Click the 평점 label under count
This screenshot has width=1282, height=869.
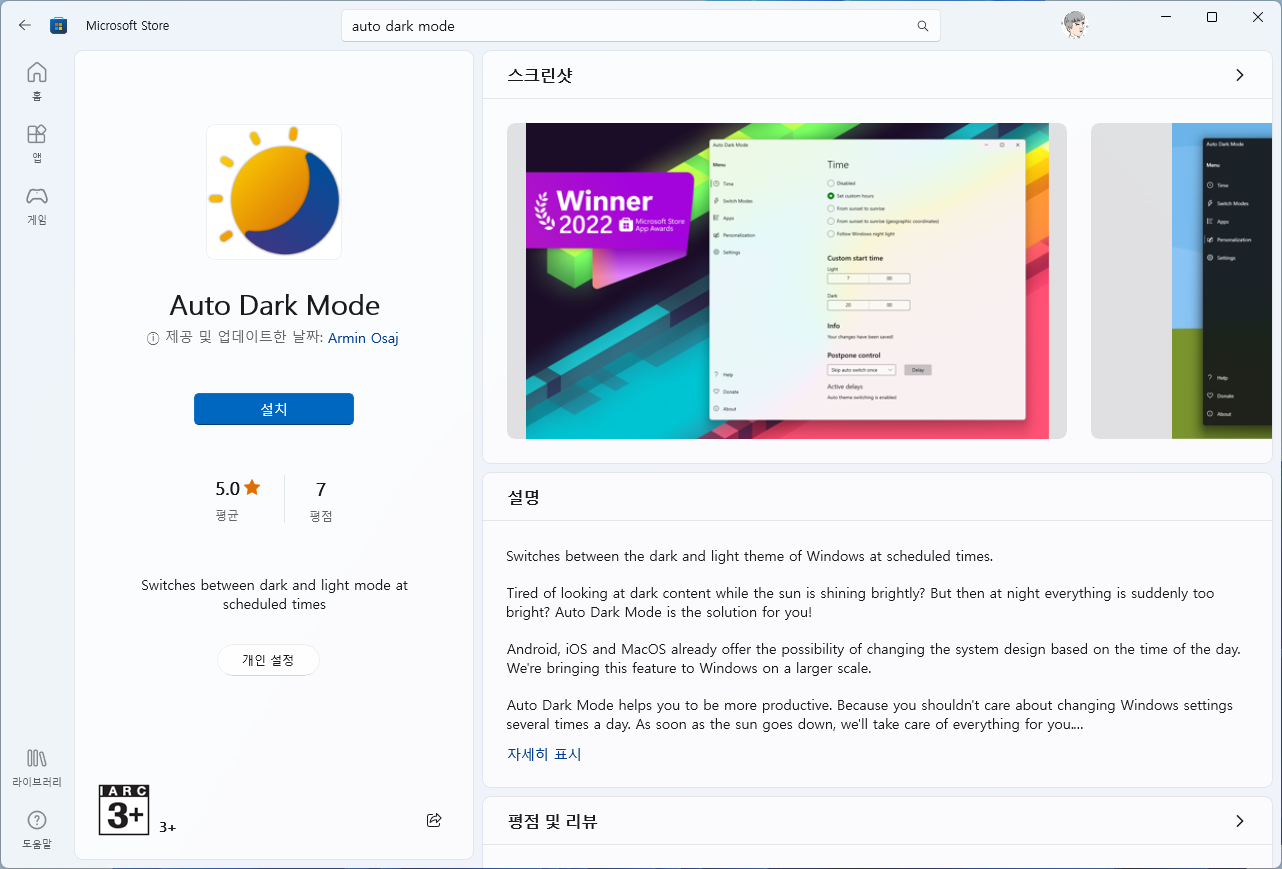[321, 516]
